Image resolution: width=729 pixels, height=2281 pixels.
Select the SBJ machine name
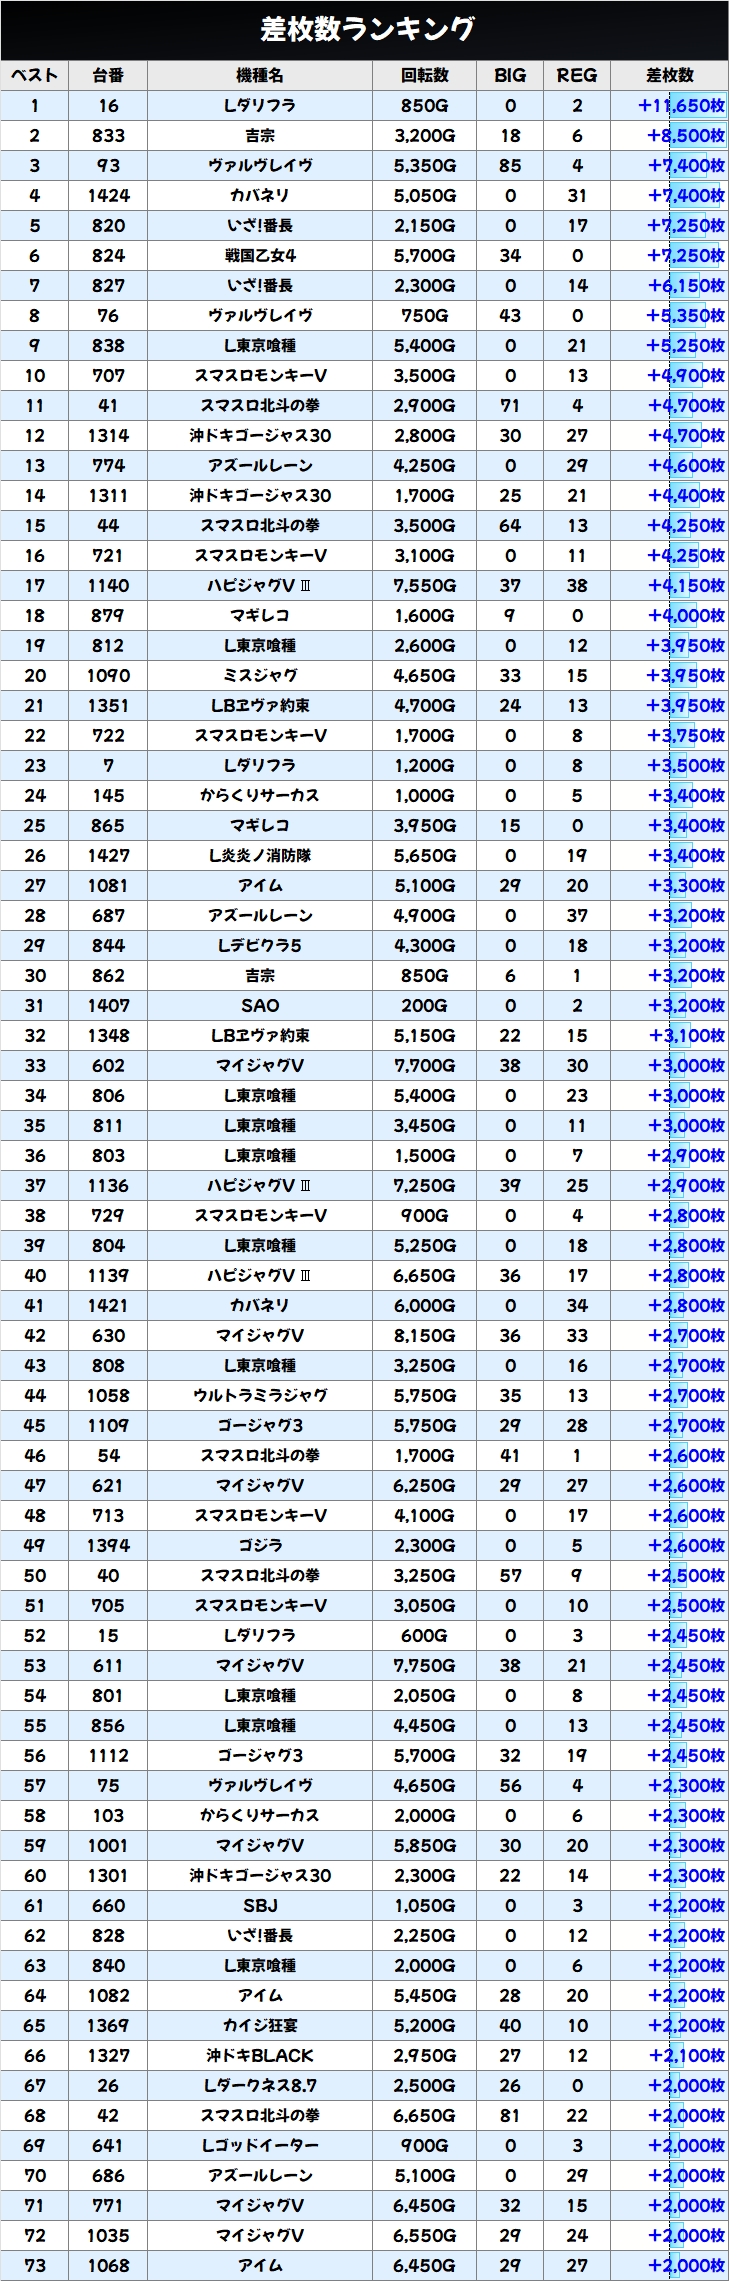260,1906
